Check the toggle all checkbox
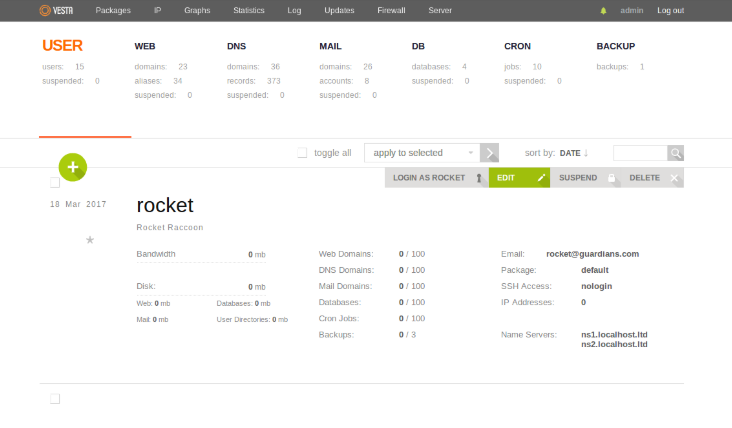Screen dimensions: 732x428 click(302, 153)
